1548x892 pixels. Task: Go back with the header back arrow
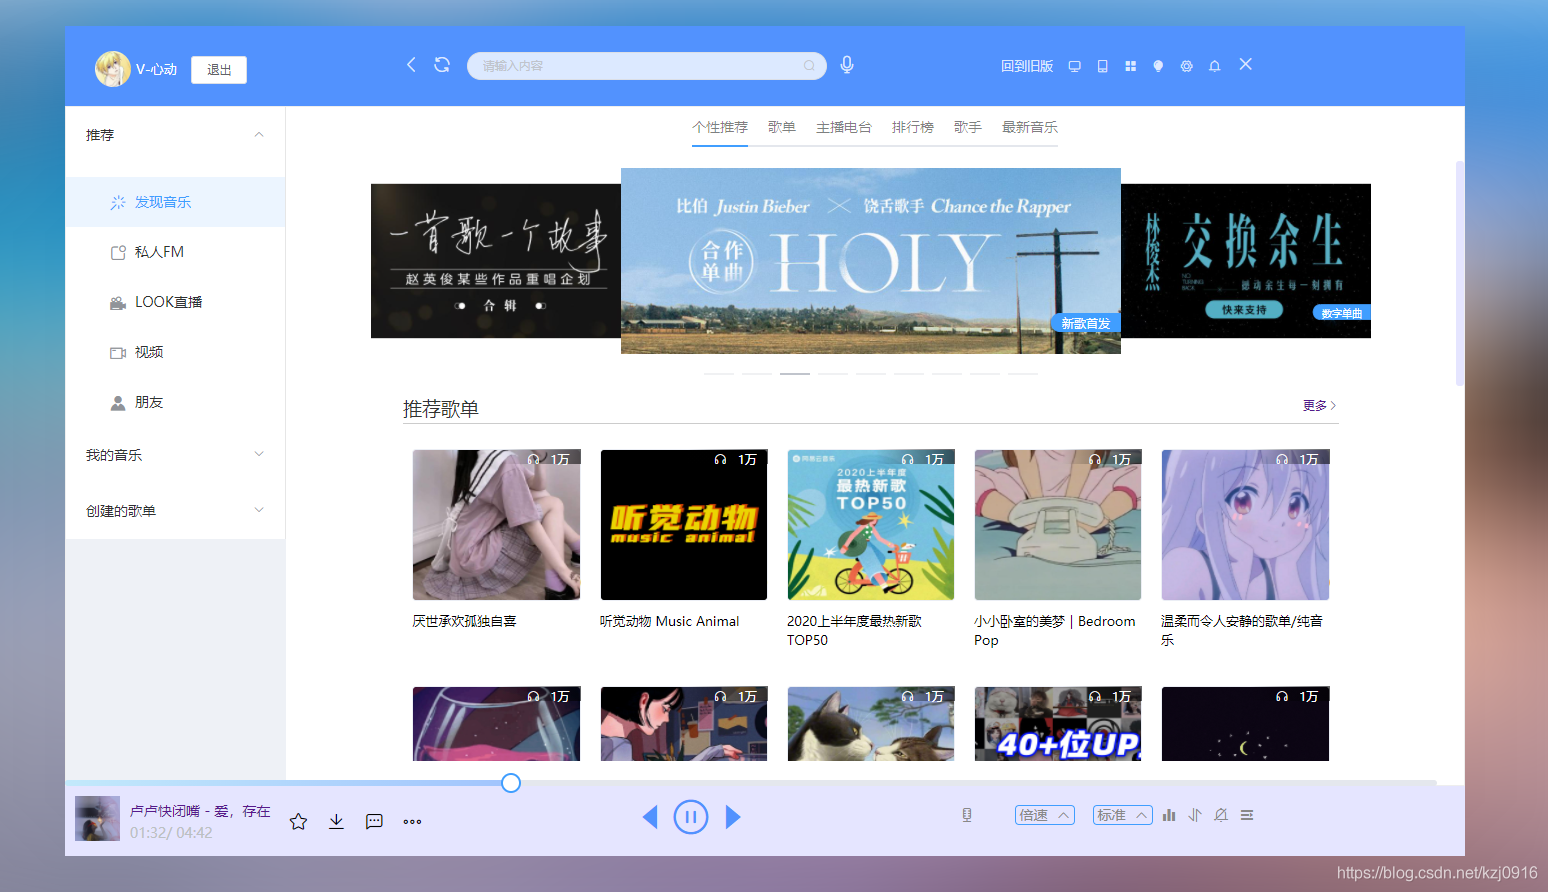click(x=411, y=65)
